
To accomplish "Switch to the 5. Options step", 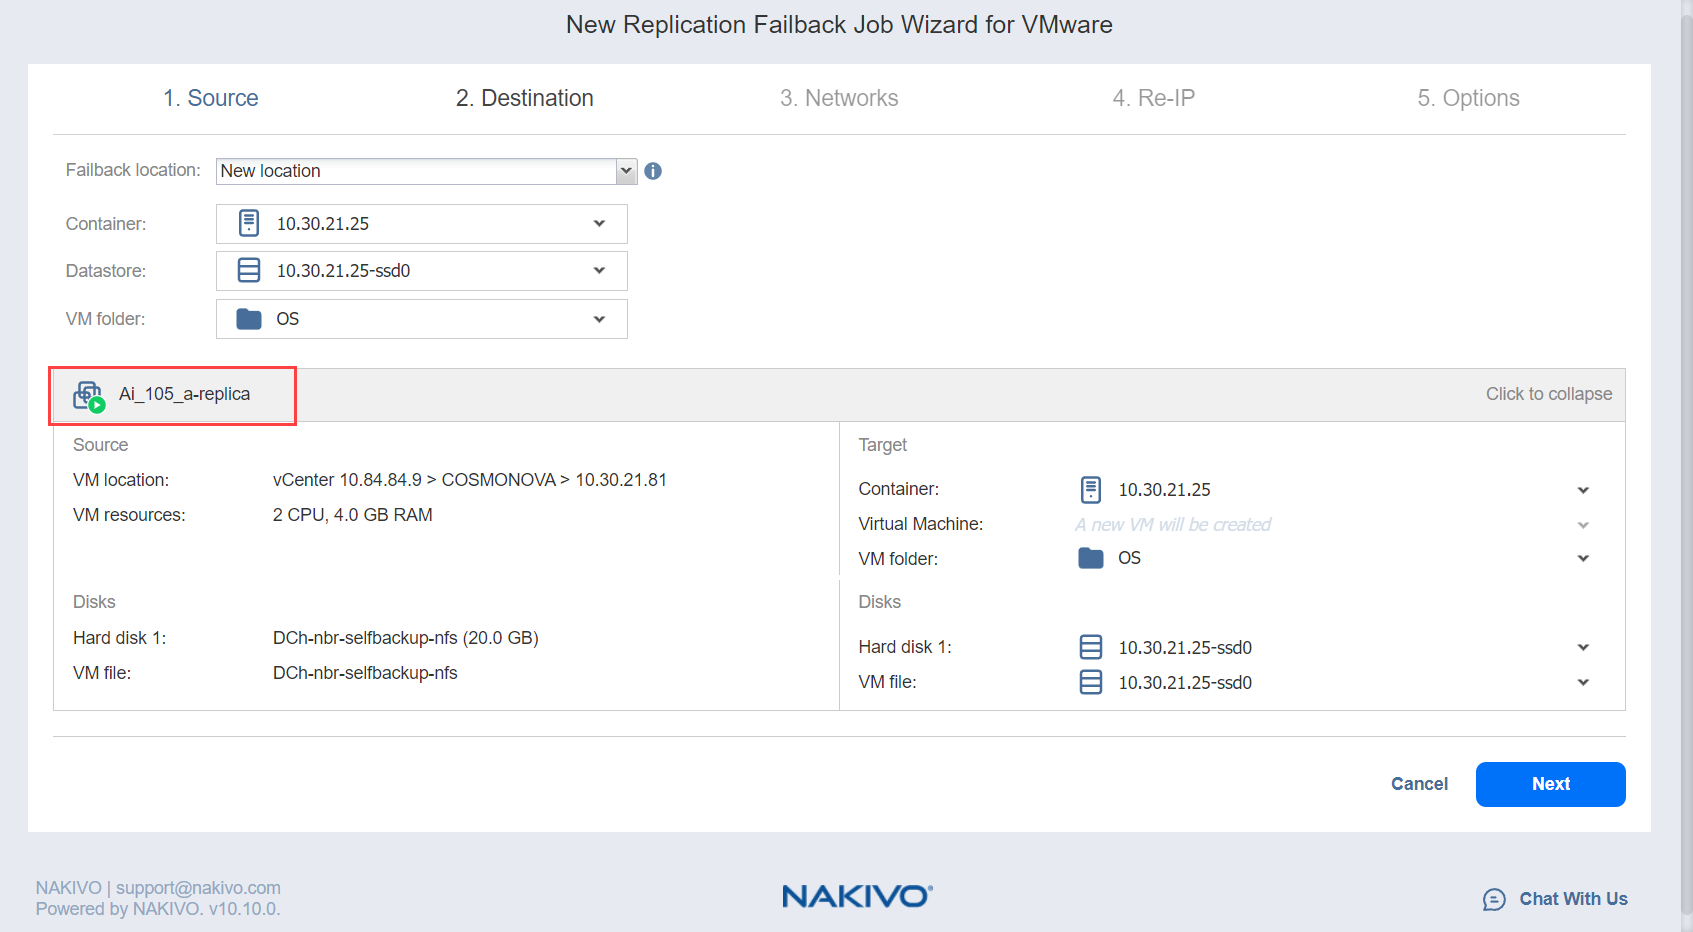I will [x=1467, y=98].
